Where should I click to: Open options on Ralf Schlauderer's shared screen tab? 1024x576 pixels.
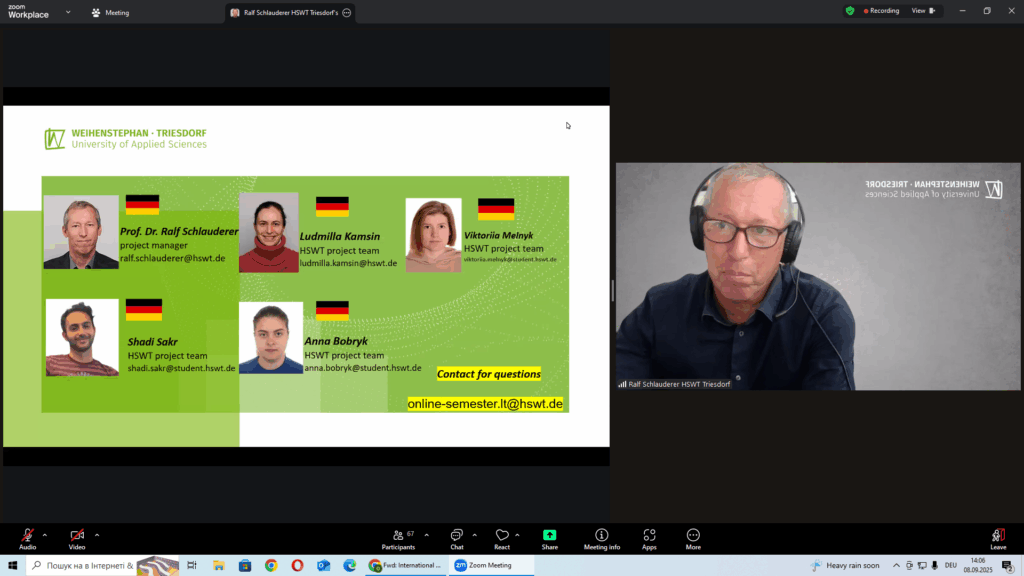(346, 13)
